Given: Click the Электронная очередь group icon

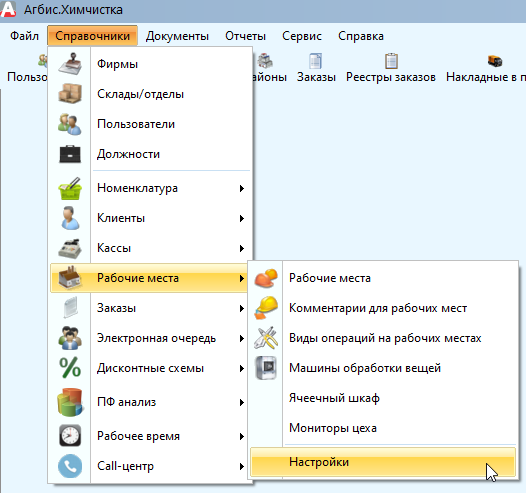Looking at the screenshot, I should (70, 338).
